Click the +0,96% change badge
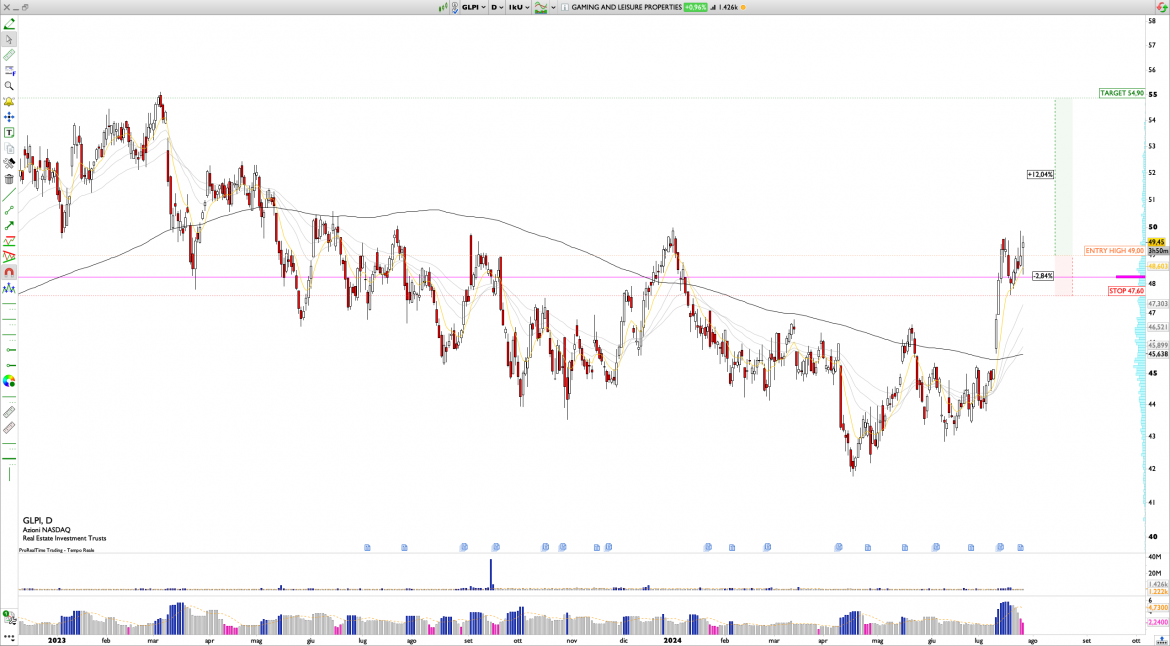This screenshot has width=1170, height=646. tap(695, 7)
